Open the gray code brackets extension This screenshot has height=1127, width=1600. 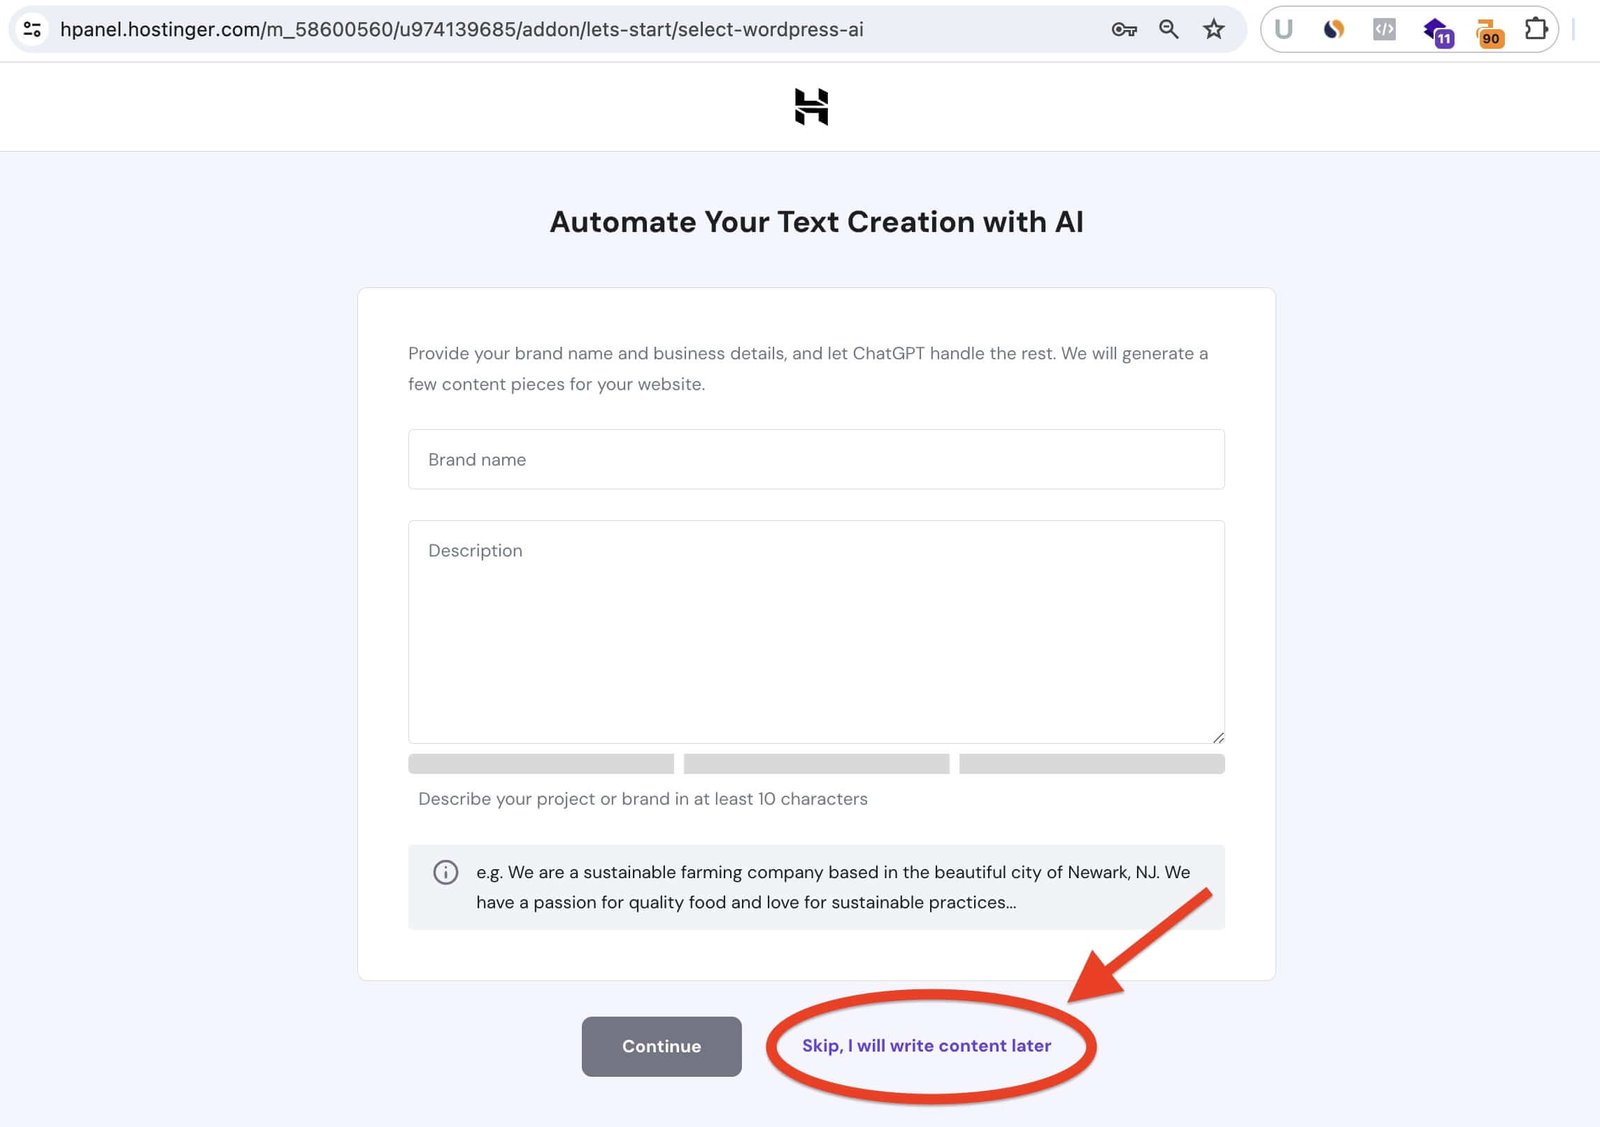click(x=1384, y=29)
